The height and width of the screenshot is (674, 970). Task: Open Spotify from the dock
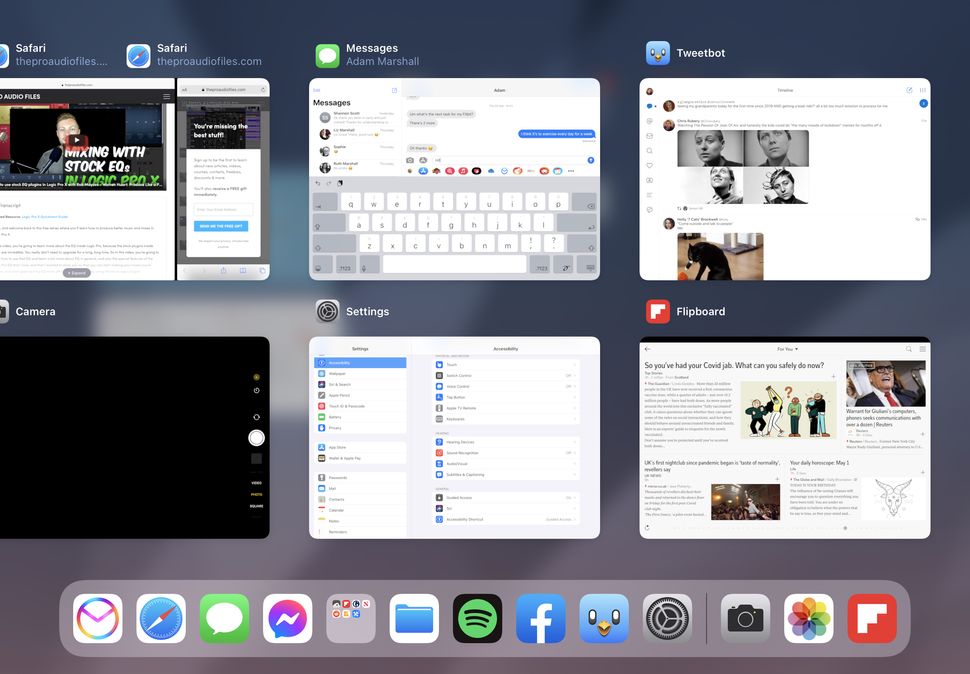click(477, 618)
